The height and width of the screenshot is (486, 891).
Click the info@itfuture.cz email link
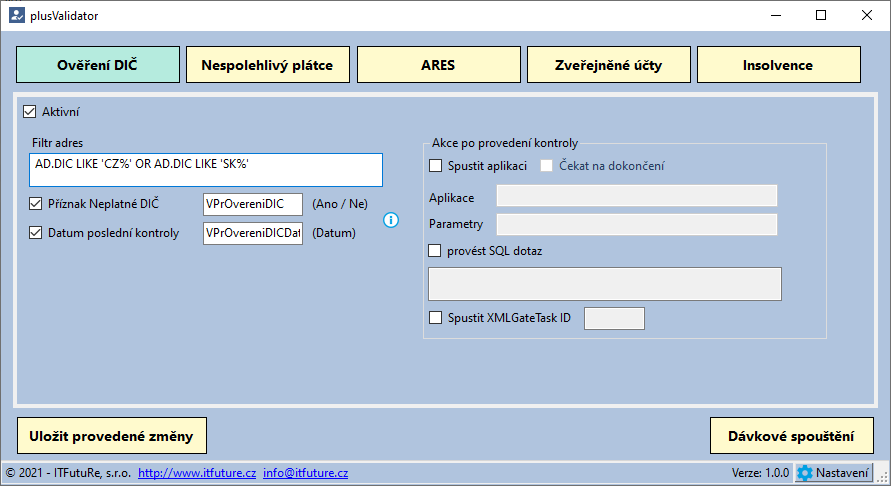click(306, 473)
